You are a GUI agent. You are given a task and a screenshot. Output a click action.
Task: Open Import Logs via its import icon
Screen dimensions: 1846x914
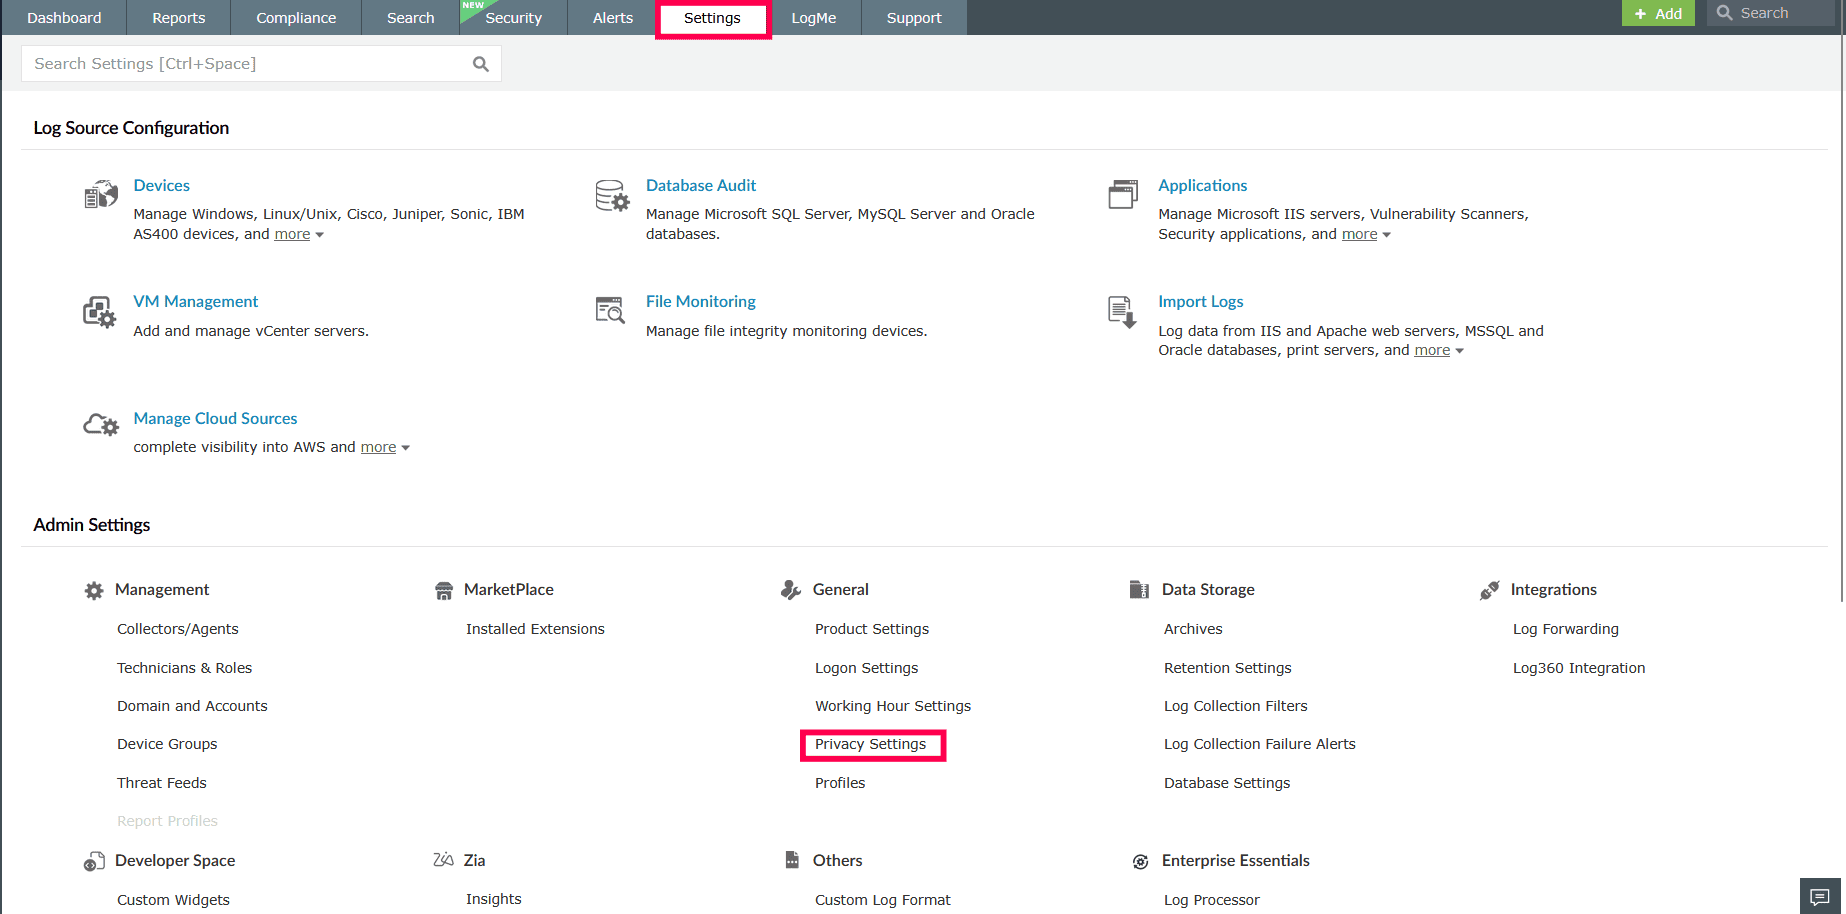tap(1121, 311)
